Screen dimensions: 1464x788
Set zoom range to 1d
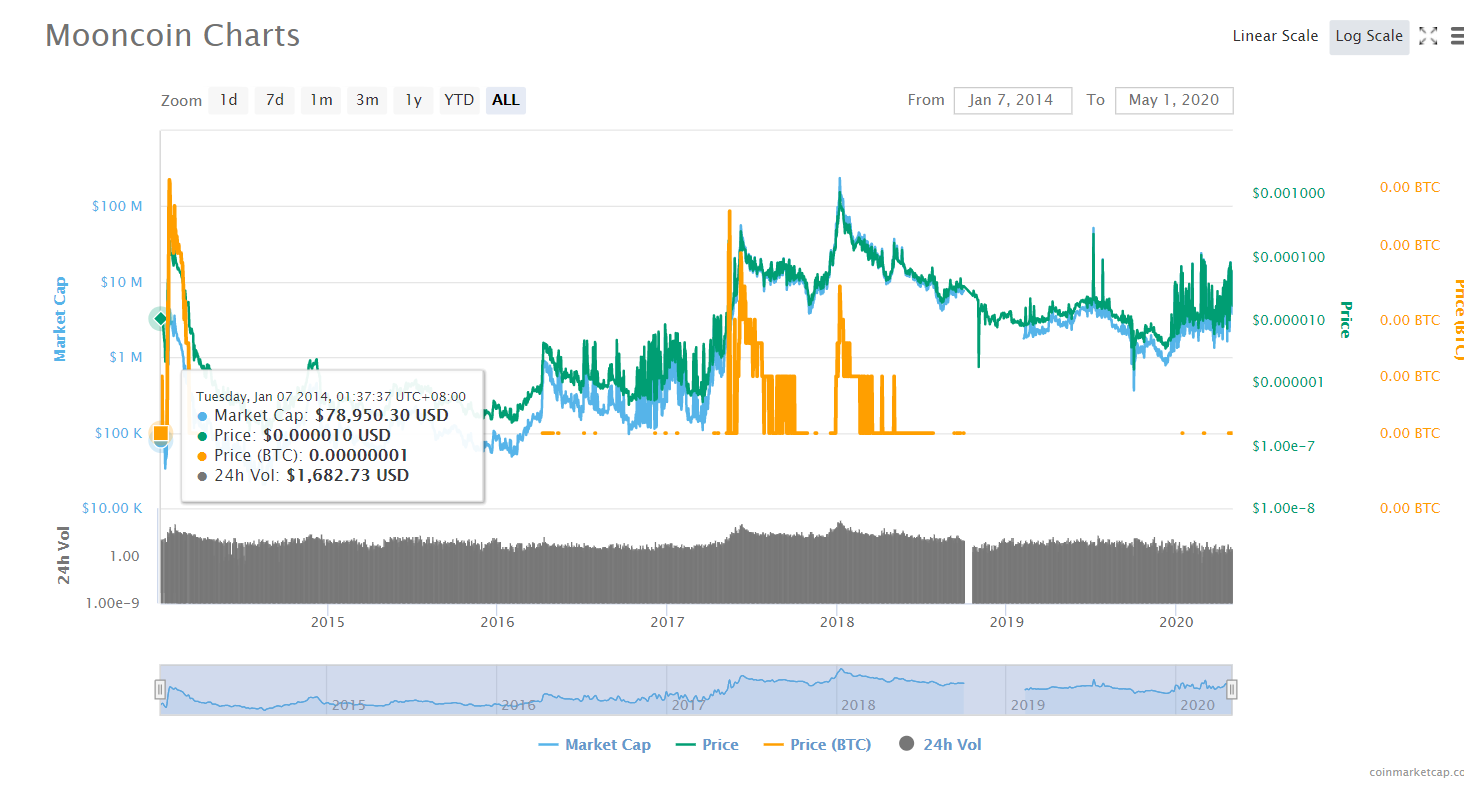tap(229, 100)
